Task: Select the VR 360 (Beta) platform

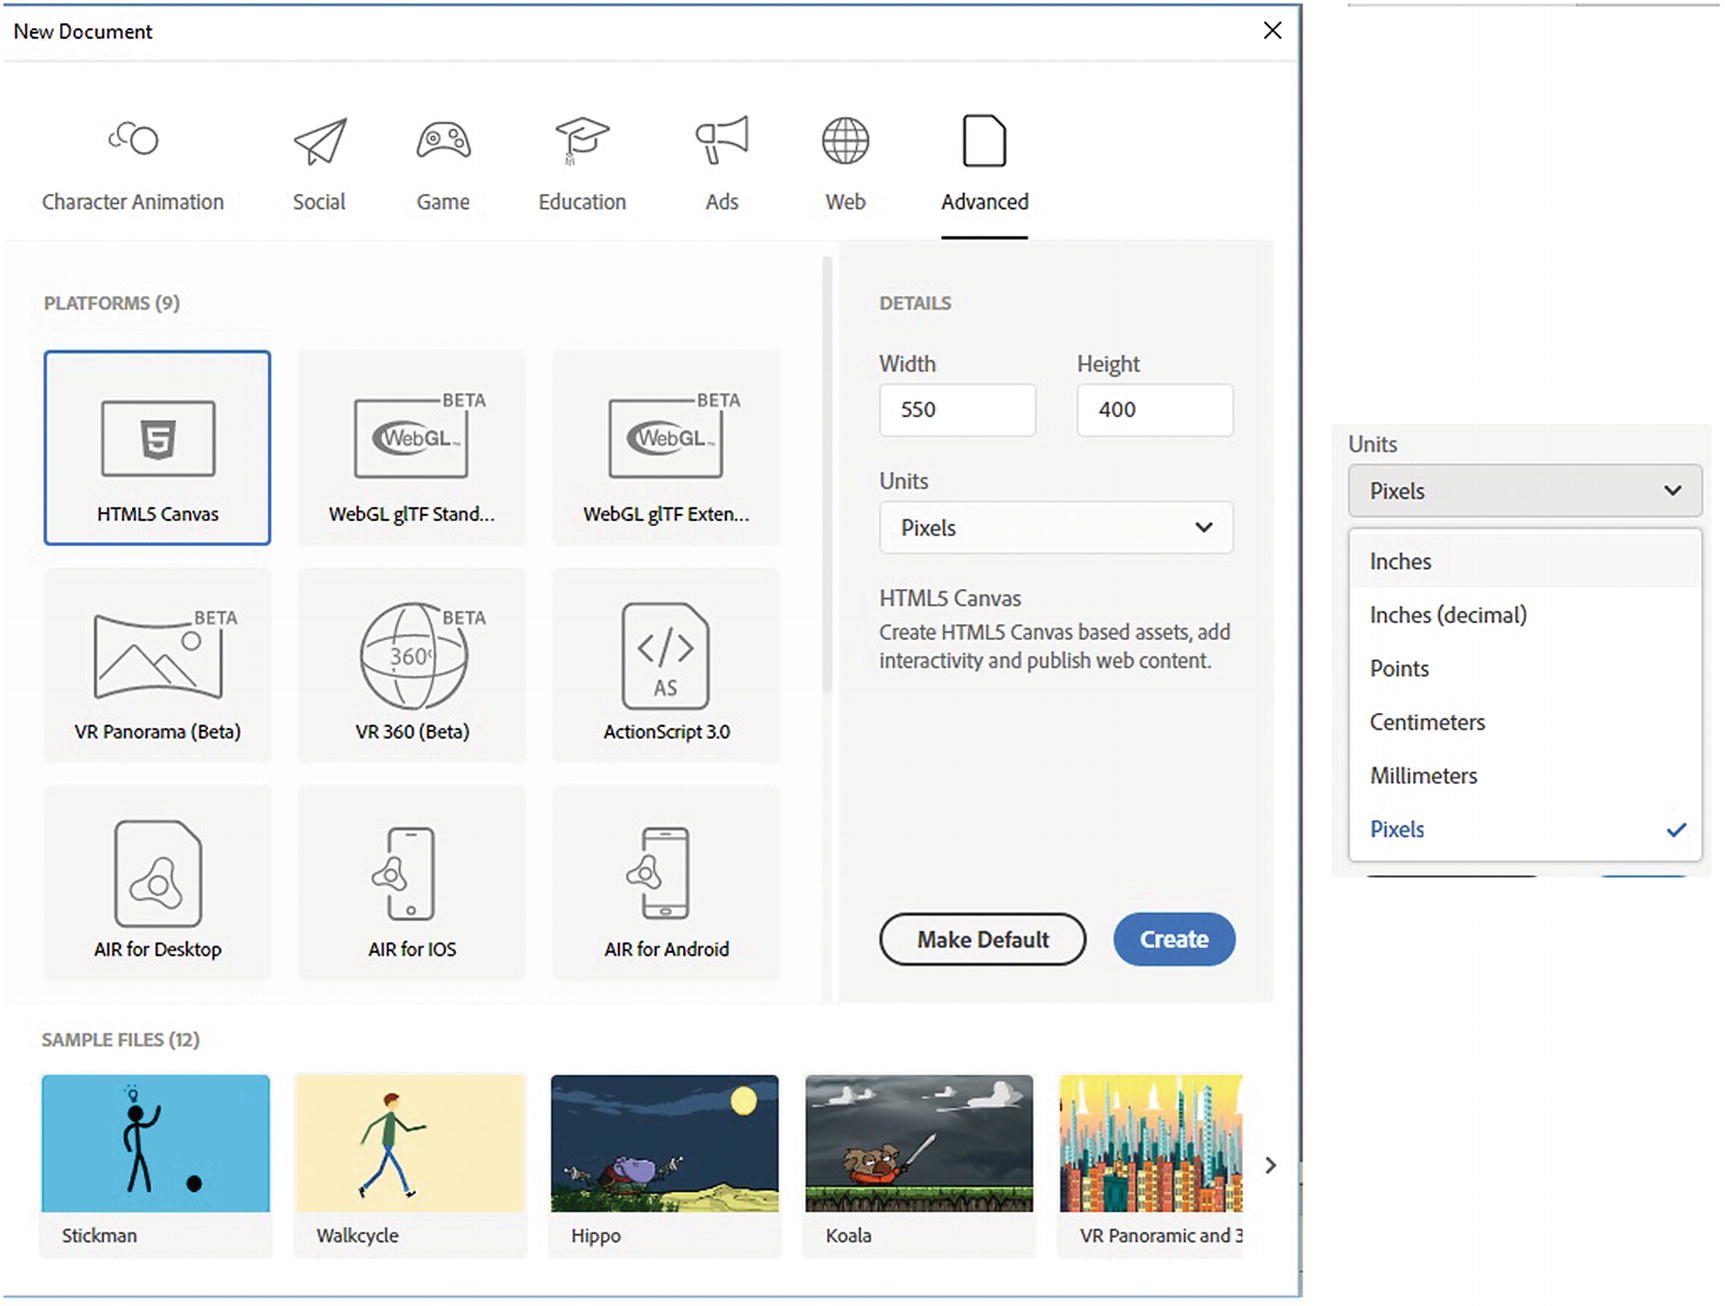Action: point(411,664)
